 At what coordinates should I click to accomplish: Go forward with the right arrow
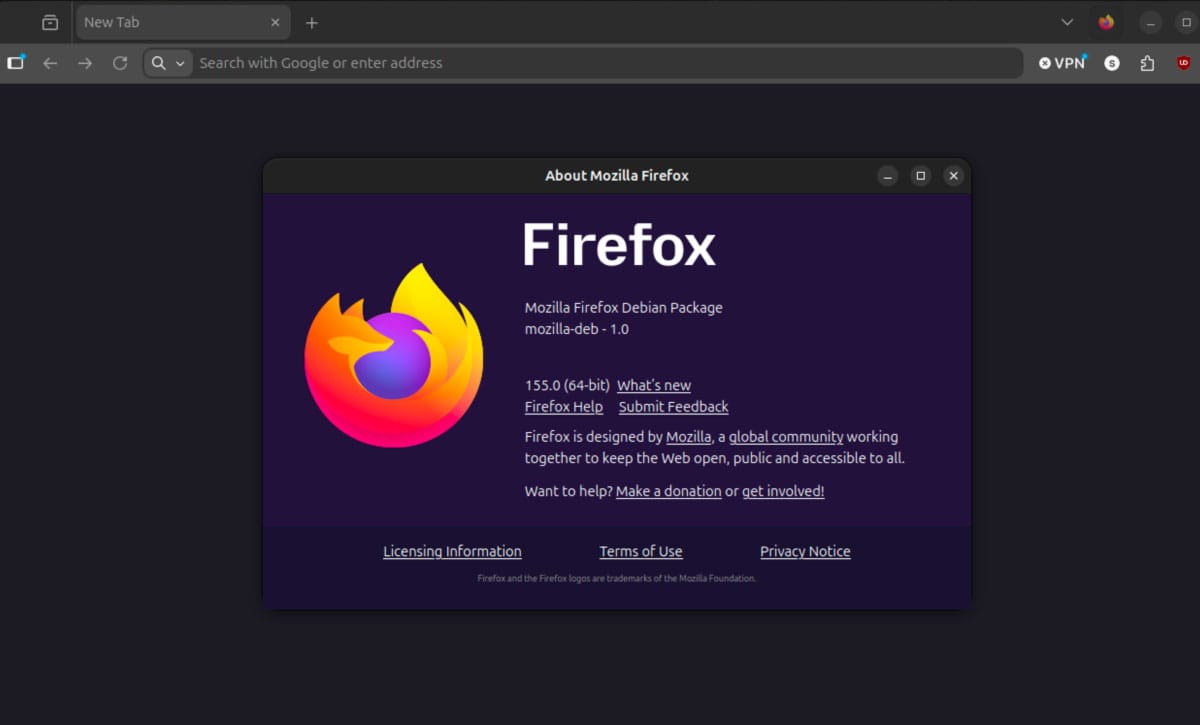[85, 63]
